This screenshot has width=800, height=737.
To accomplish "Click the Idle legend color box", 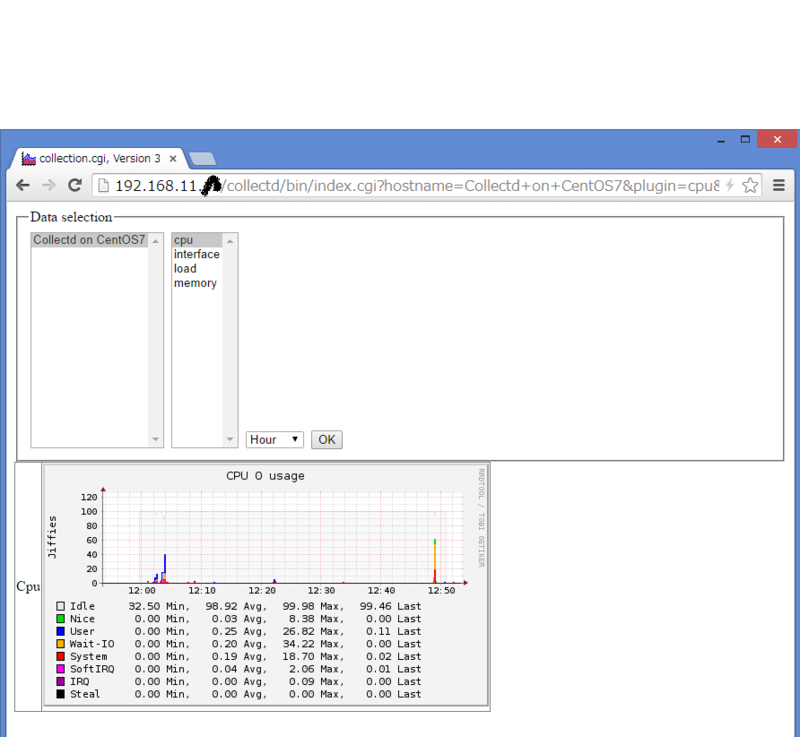I will (x=60, y=606).
